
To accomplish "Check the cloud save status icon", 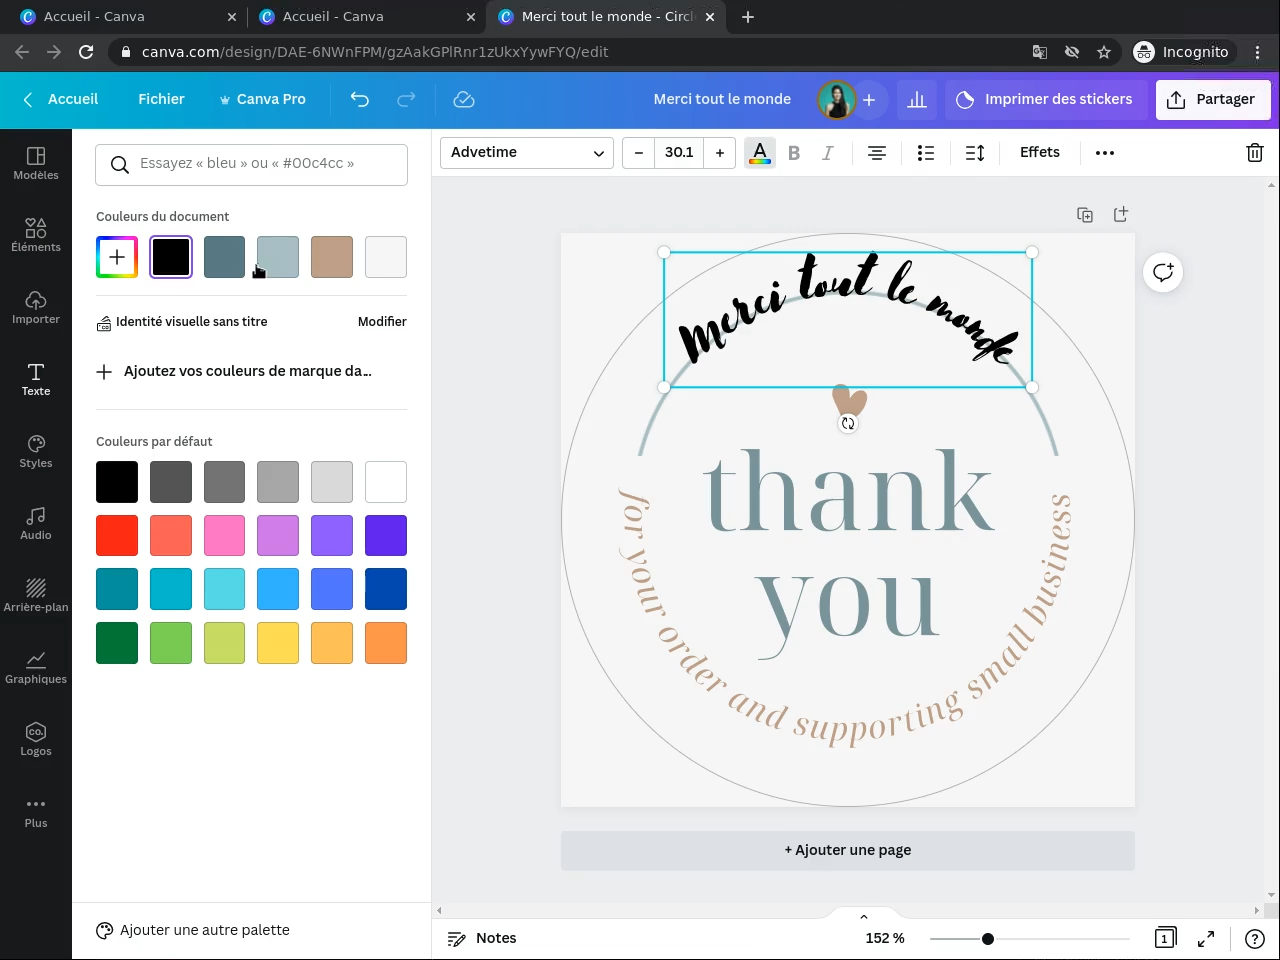I will point(463,99).
